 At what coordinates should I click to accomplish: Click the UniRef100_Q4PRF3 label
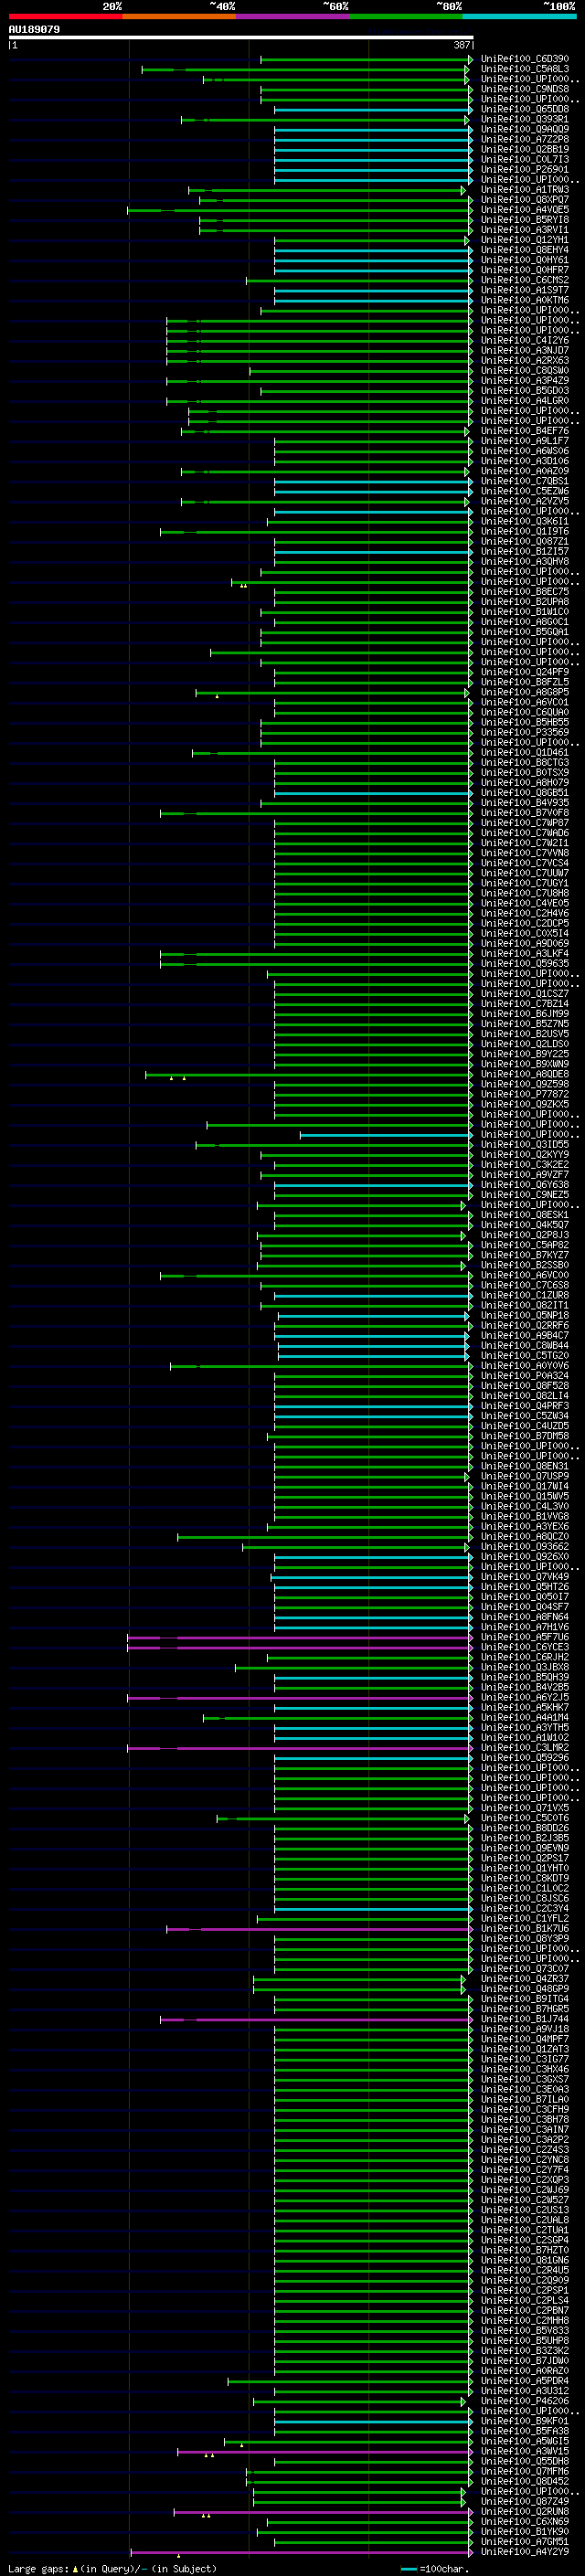click(524, 1406)
